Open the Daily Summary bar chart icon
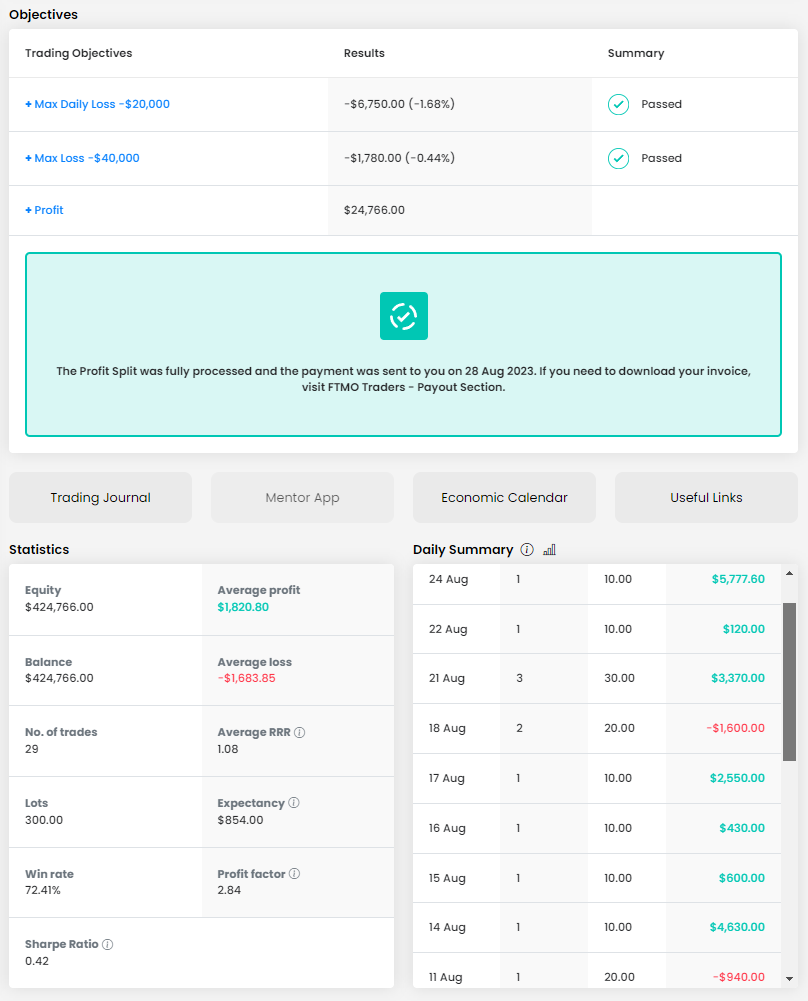The width and height of the screenshot is (808, 1001). pyautogui.click(x=550, y=550)
